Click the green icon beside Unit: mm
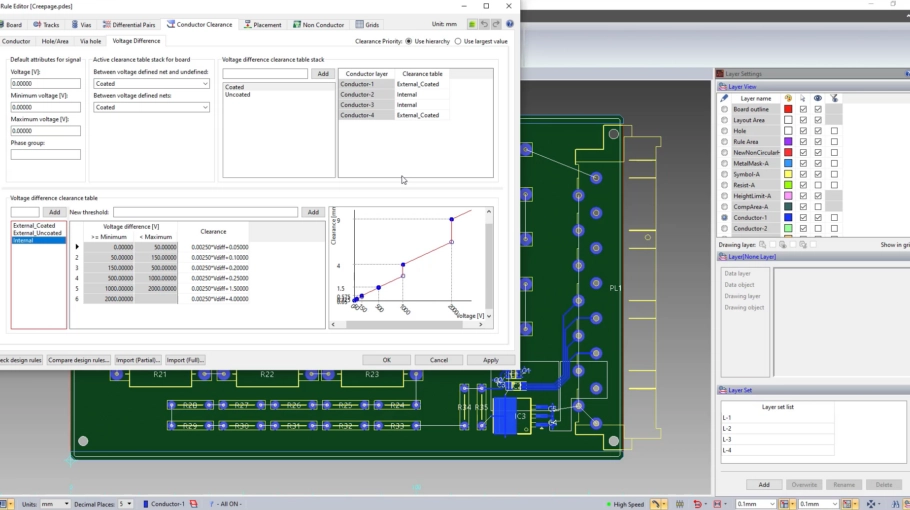This screenshot has width=910, height=510. point(473,24)
